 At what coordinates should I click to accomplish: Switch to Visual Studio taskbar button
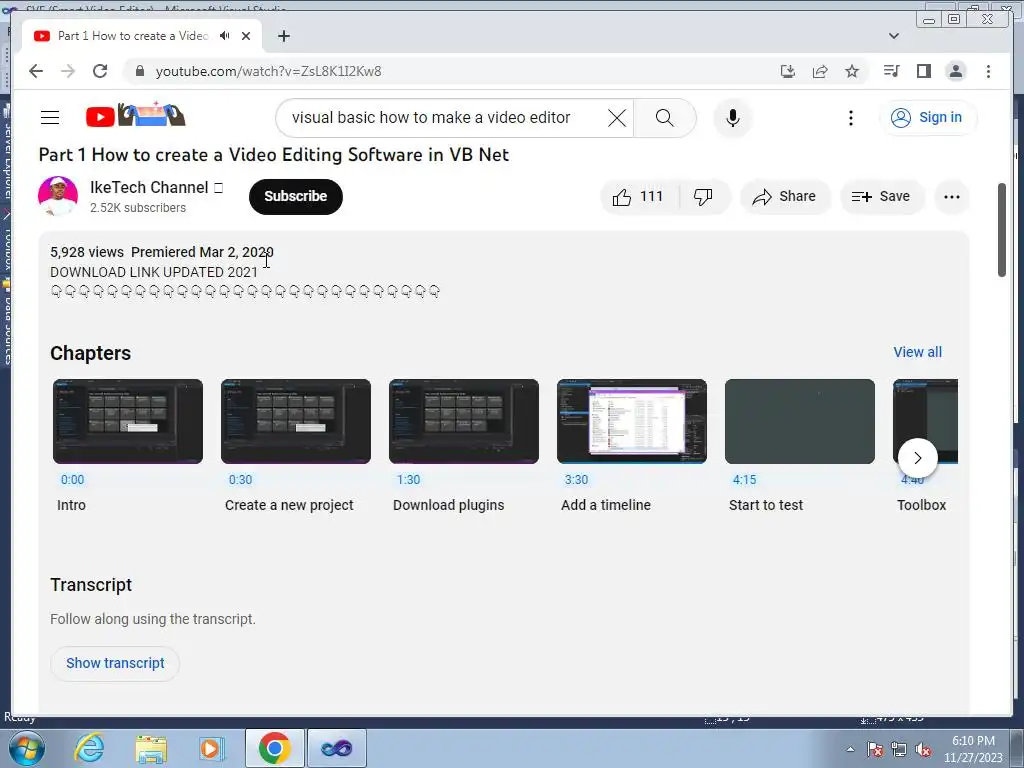[337, 748]
